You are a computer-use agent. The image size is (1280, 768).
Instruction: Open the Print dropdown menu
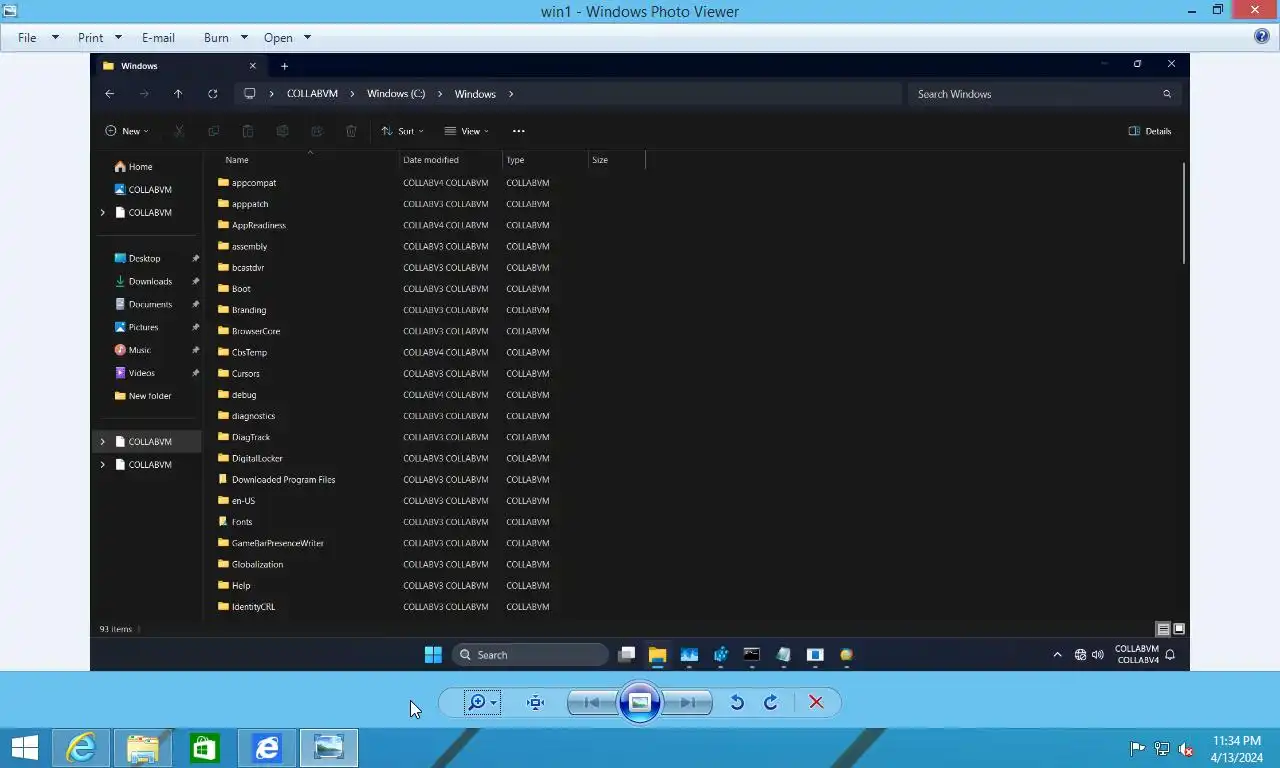[99, 37]
